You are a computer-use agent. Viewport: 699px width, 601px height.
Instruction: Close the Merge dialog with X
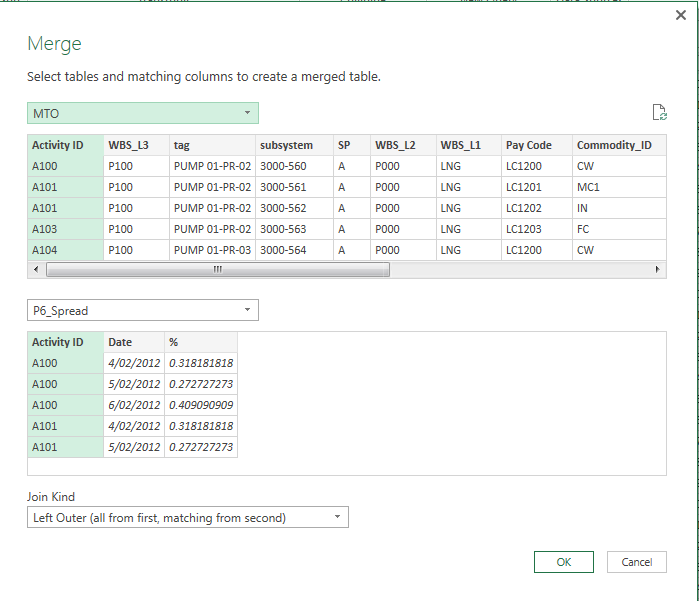[681, 15]
